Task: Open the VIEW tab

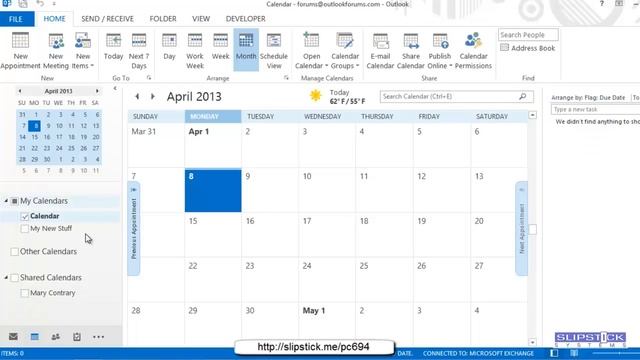Action: 201,19
